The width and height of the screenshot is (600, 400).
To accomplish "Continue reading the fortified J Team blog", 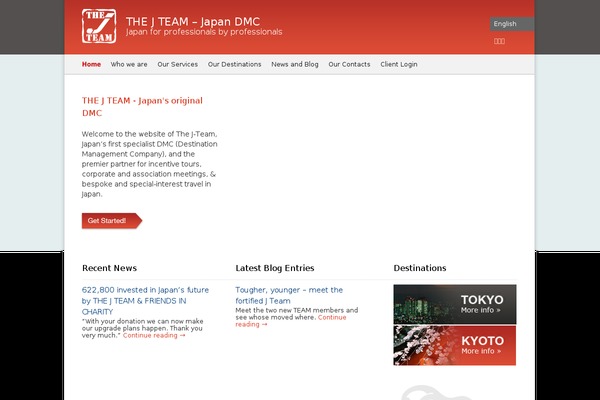I will click(x=291, y=321).
